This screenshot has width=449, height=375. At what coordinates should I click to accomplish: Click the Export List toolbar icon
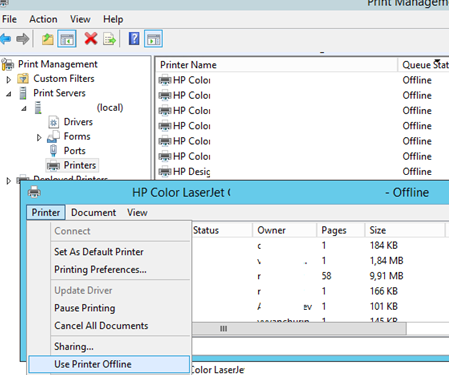109,39
